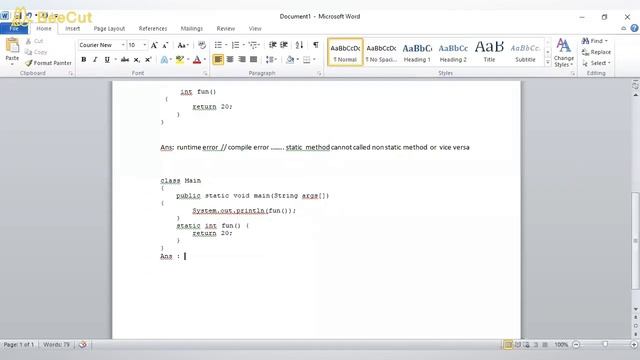Sort the selected text
Screen dimensions: 640x360
(x=299, y=45)
